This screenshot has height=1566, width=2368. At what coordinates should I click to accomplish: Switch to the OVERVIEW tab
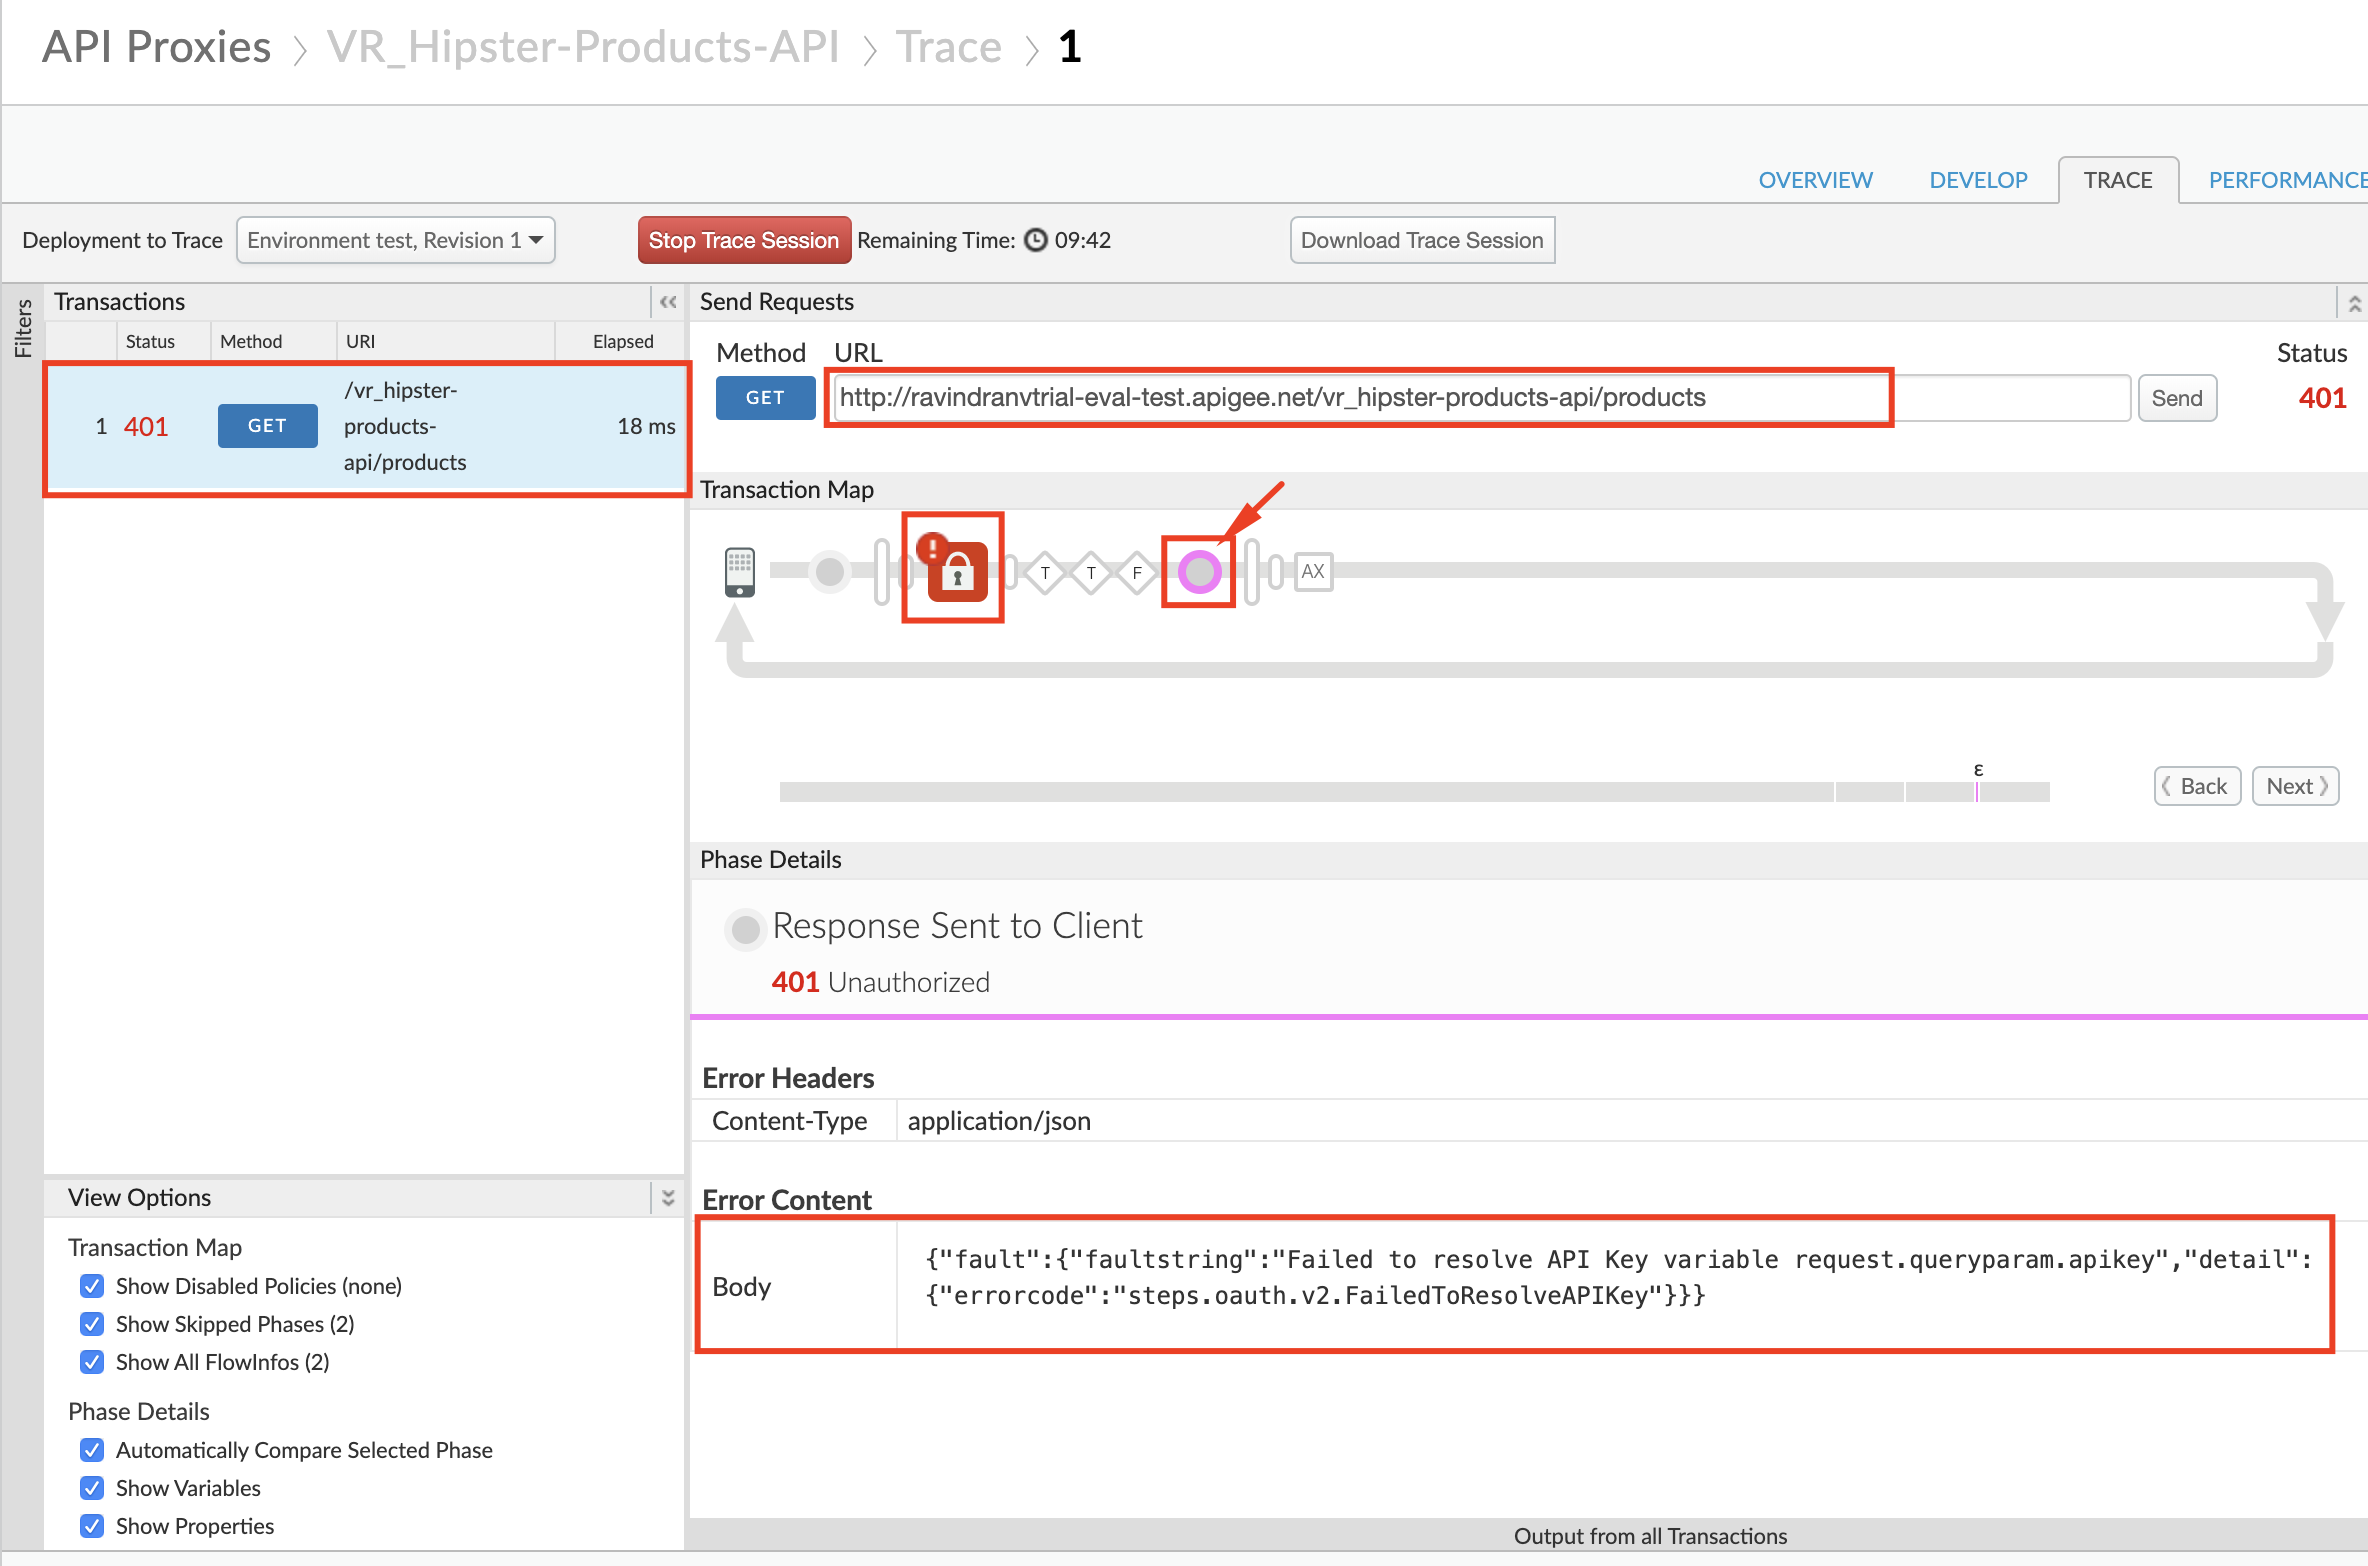(1815, 180)
